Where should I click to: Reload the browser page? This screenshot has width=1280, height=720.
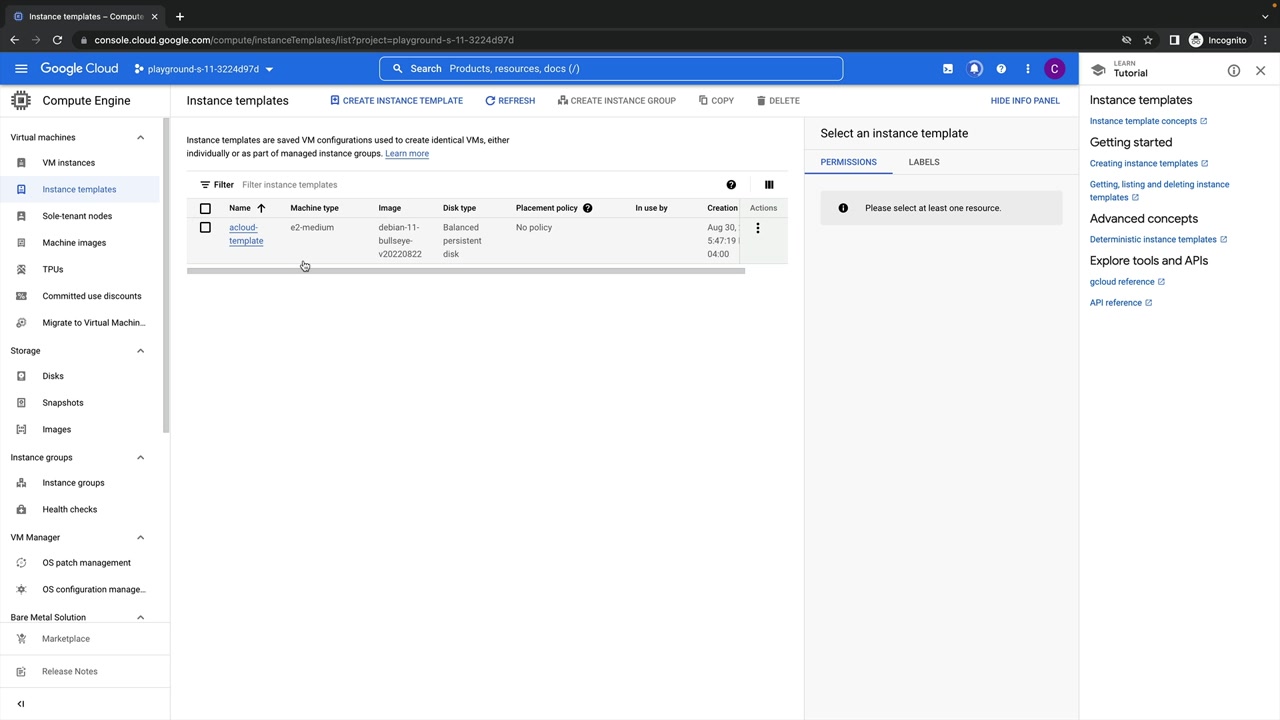pyautogui.click(x=57, y=40)
